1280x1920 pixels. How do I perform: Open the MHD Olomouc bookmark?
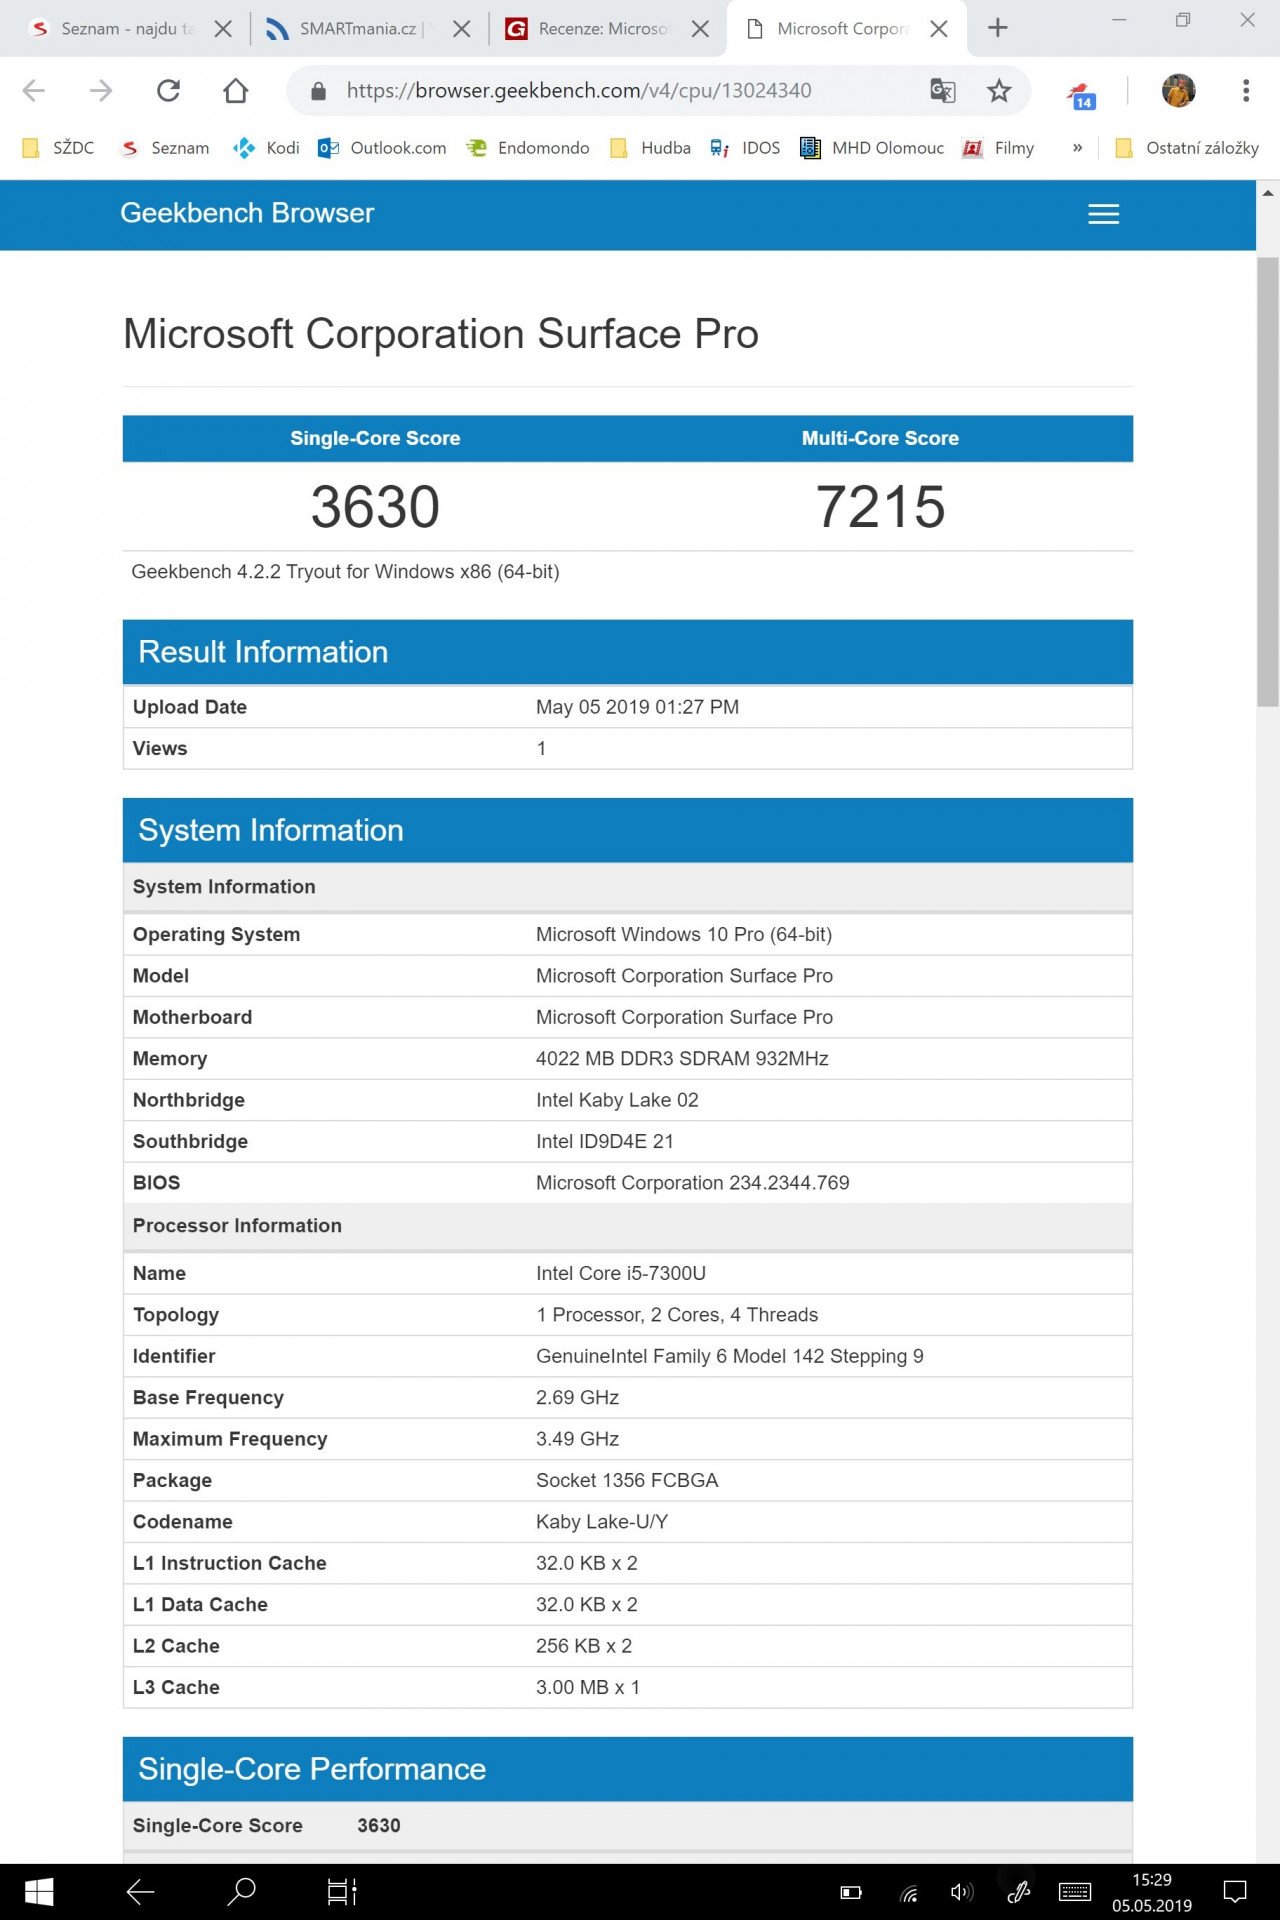pyautogui.click(x=872, y=148)
